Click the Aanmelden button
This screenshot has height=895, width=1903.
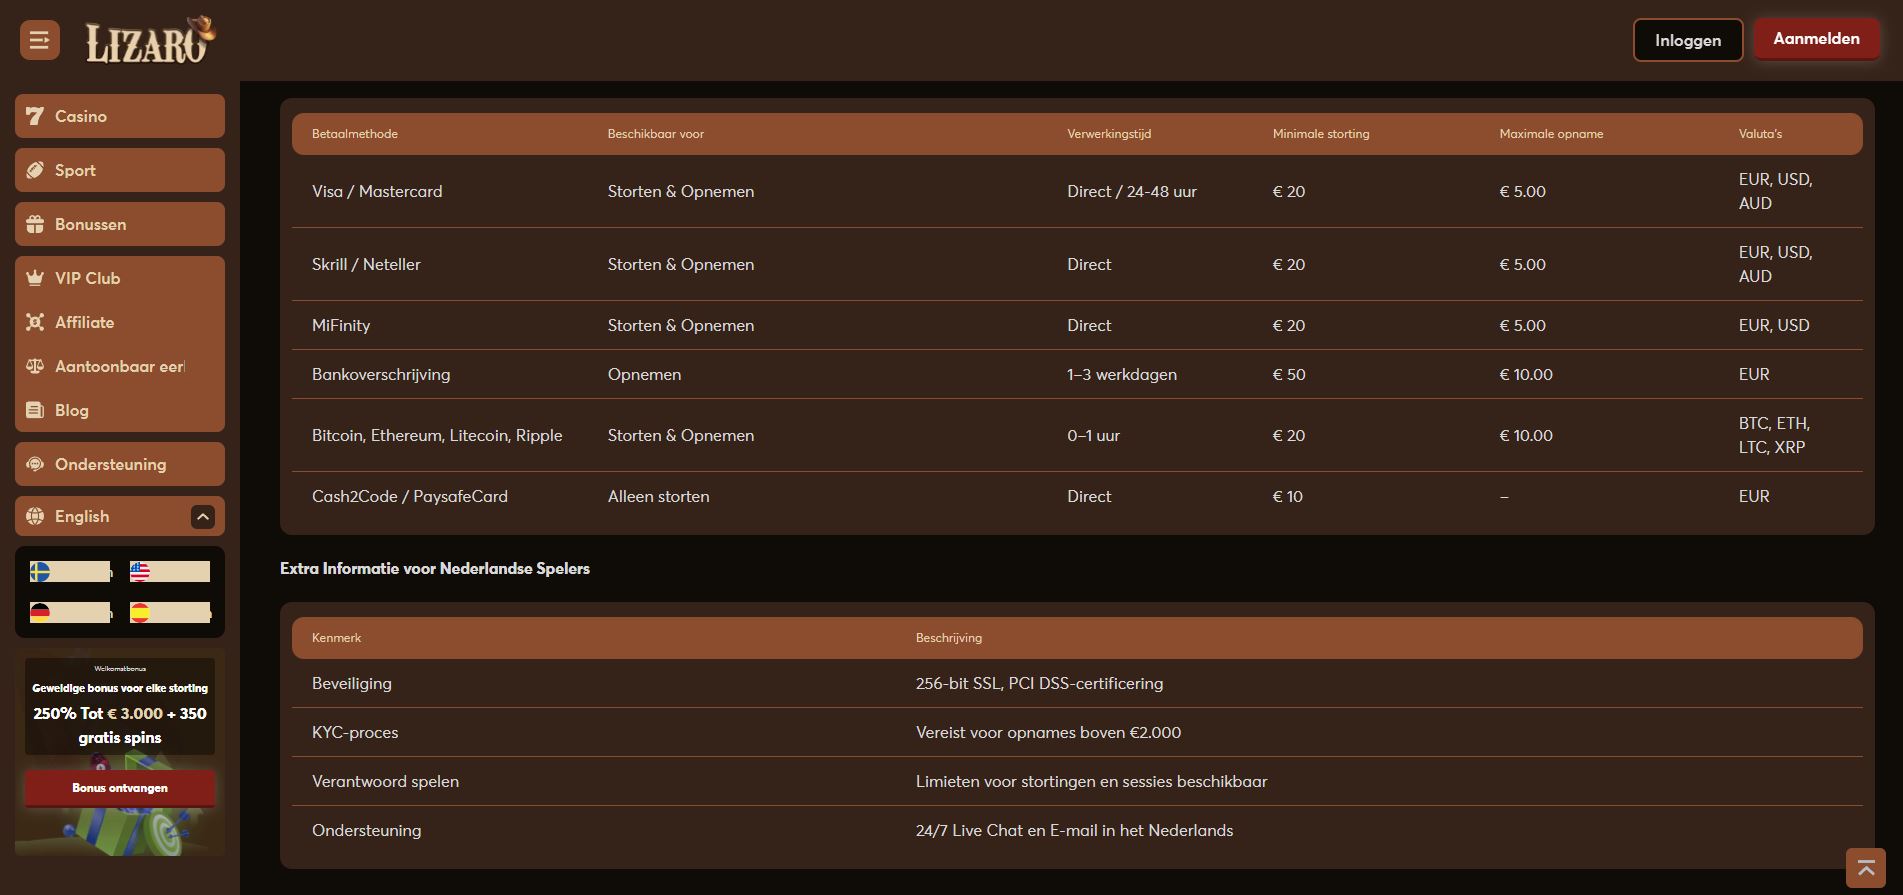[x=1817, y=39]
